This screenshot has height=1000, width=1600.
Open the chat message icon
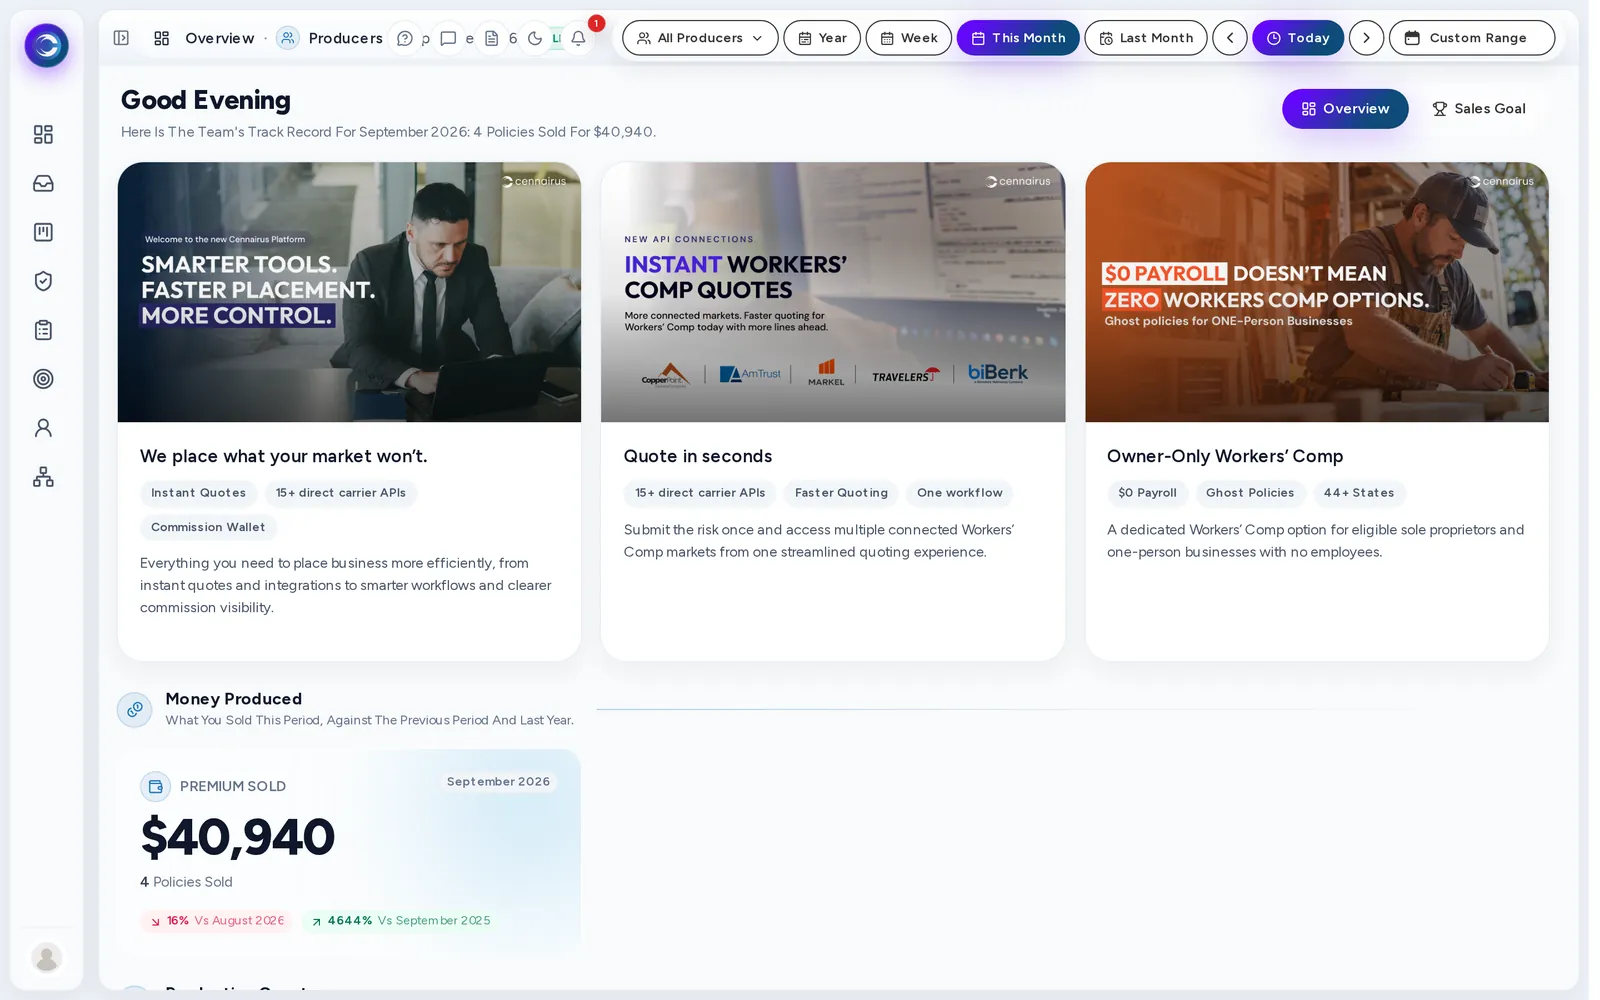pos(448,38)
